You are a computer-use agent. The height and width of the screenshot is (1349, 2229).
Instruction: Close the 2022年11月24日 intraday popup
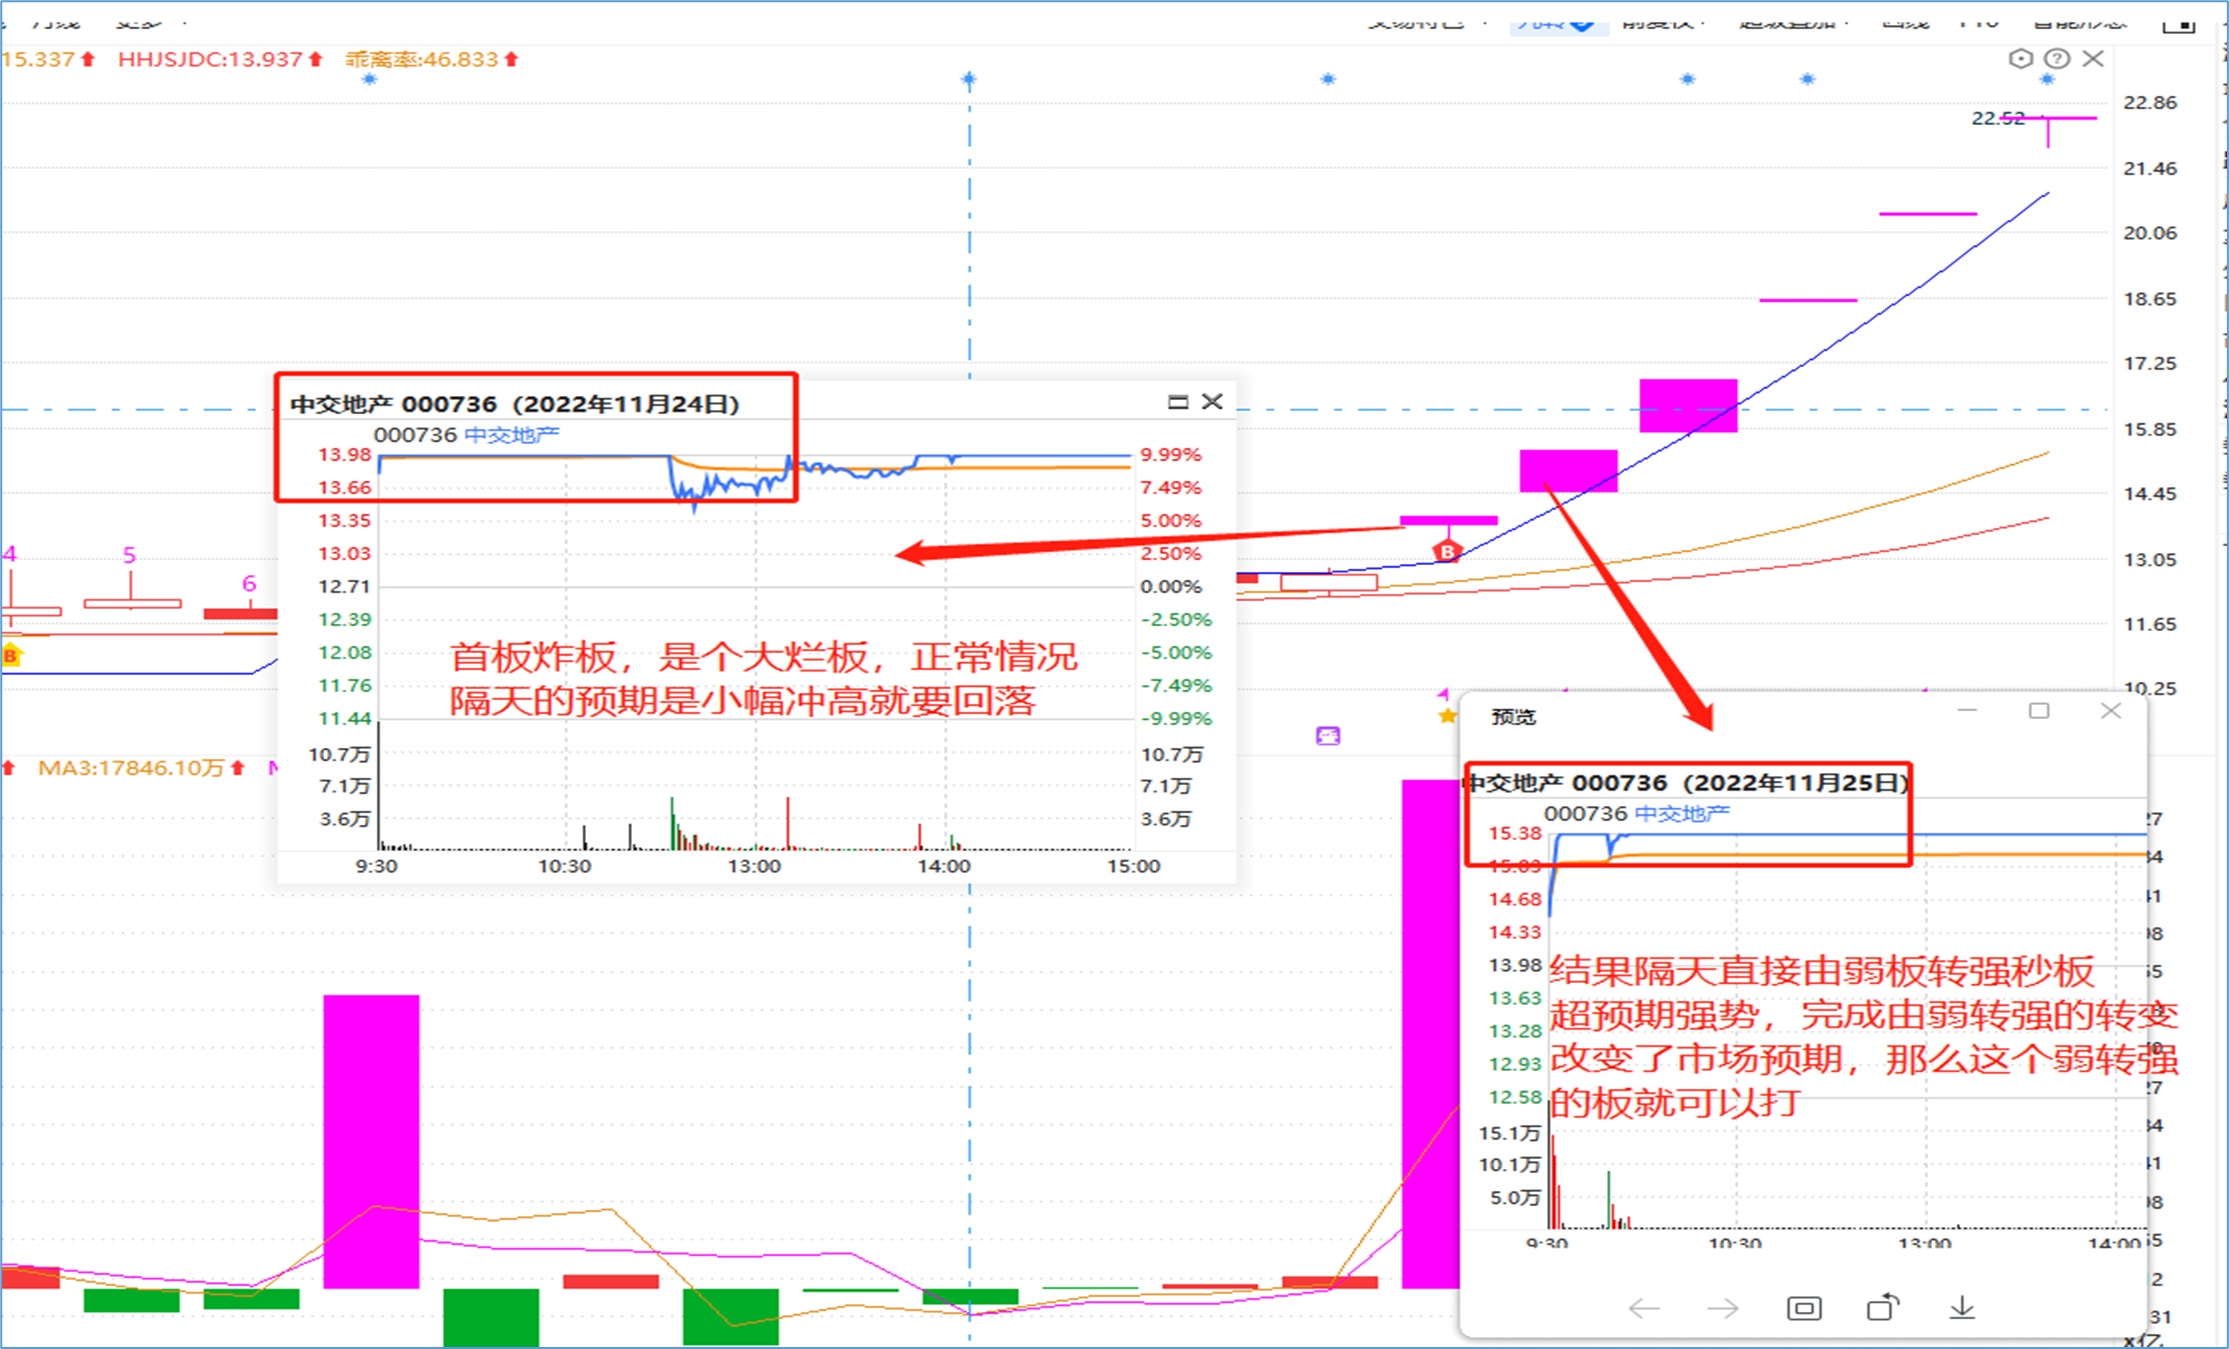point(1212,402)
